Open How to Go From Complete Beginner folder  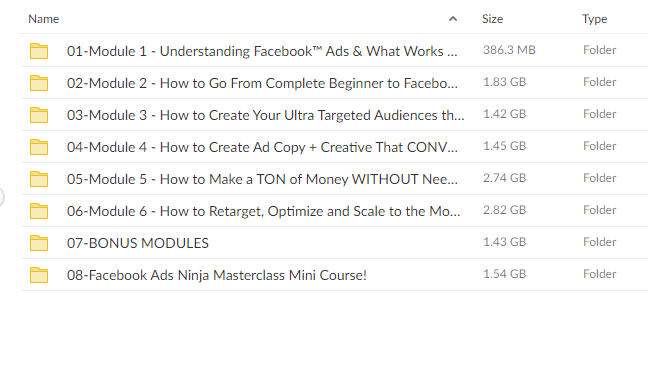(262, 83)
